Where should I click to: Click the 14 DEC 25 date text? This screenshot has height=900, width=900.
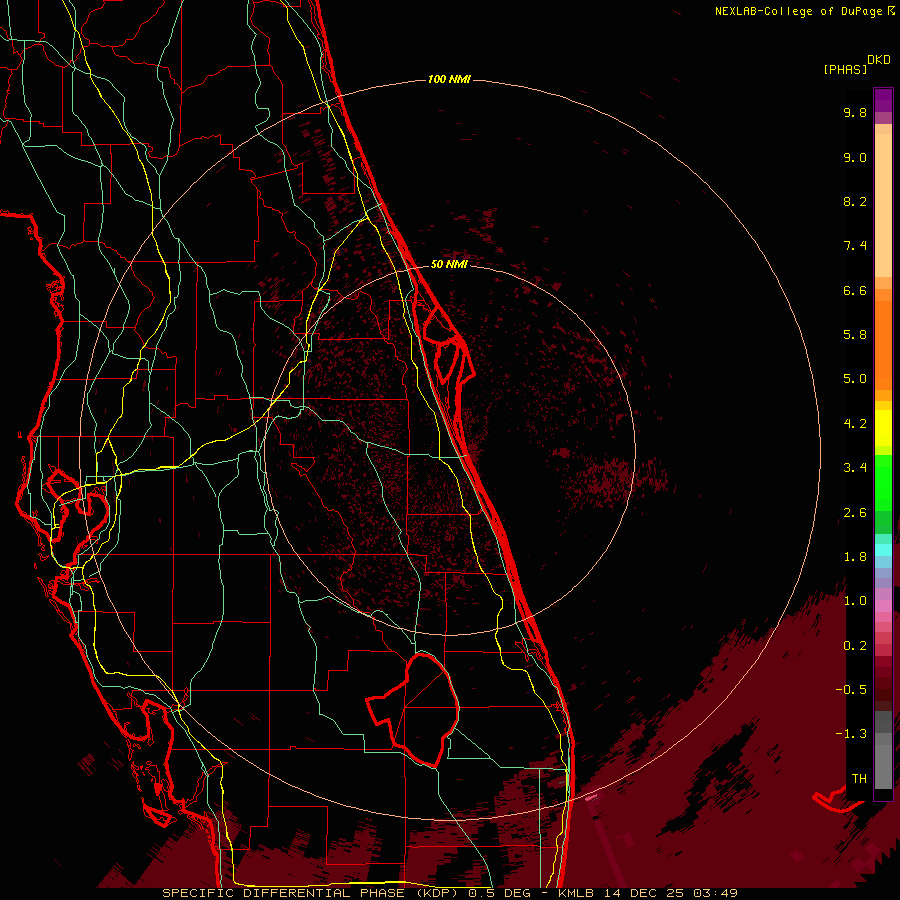point(644,893)
